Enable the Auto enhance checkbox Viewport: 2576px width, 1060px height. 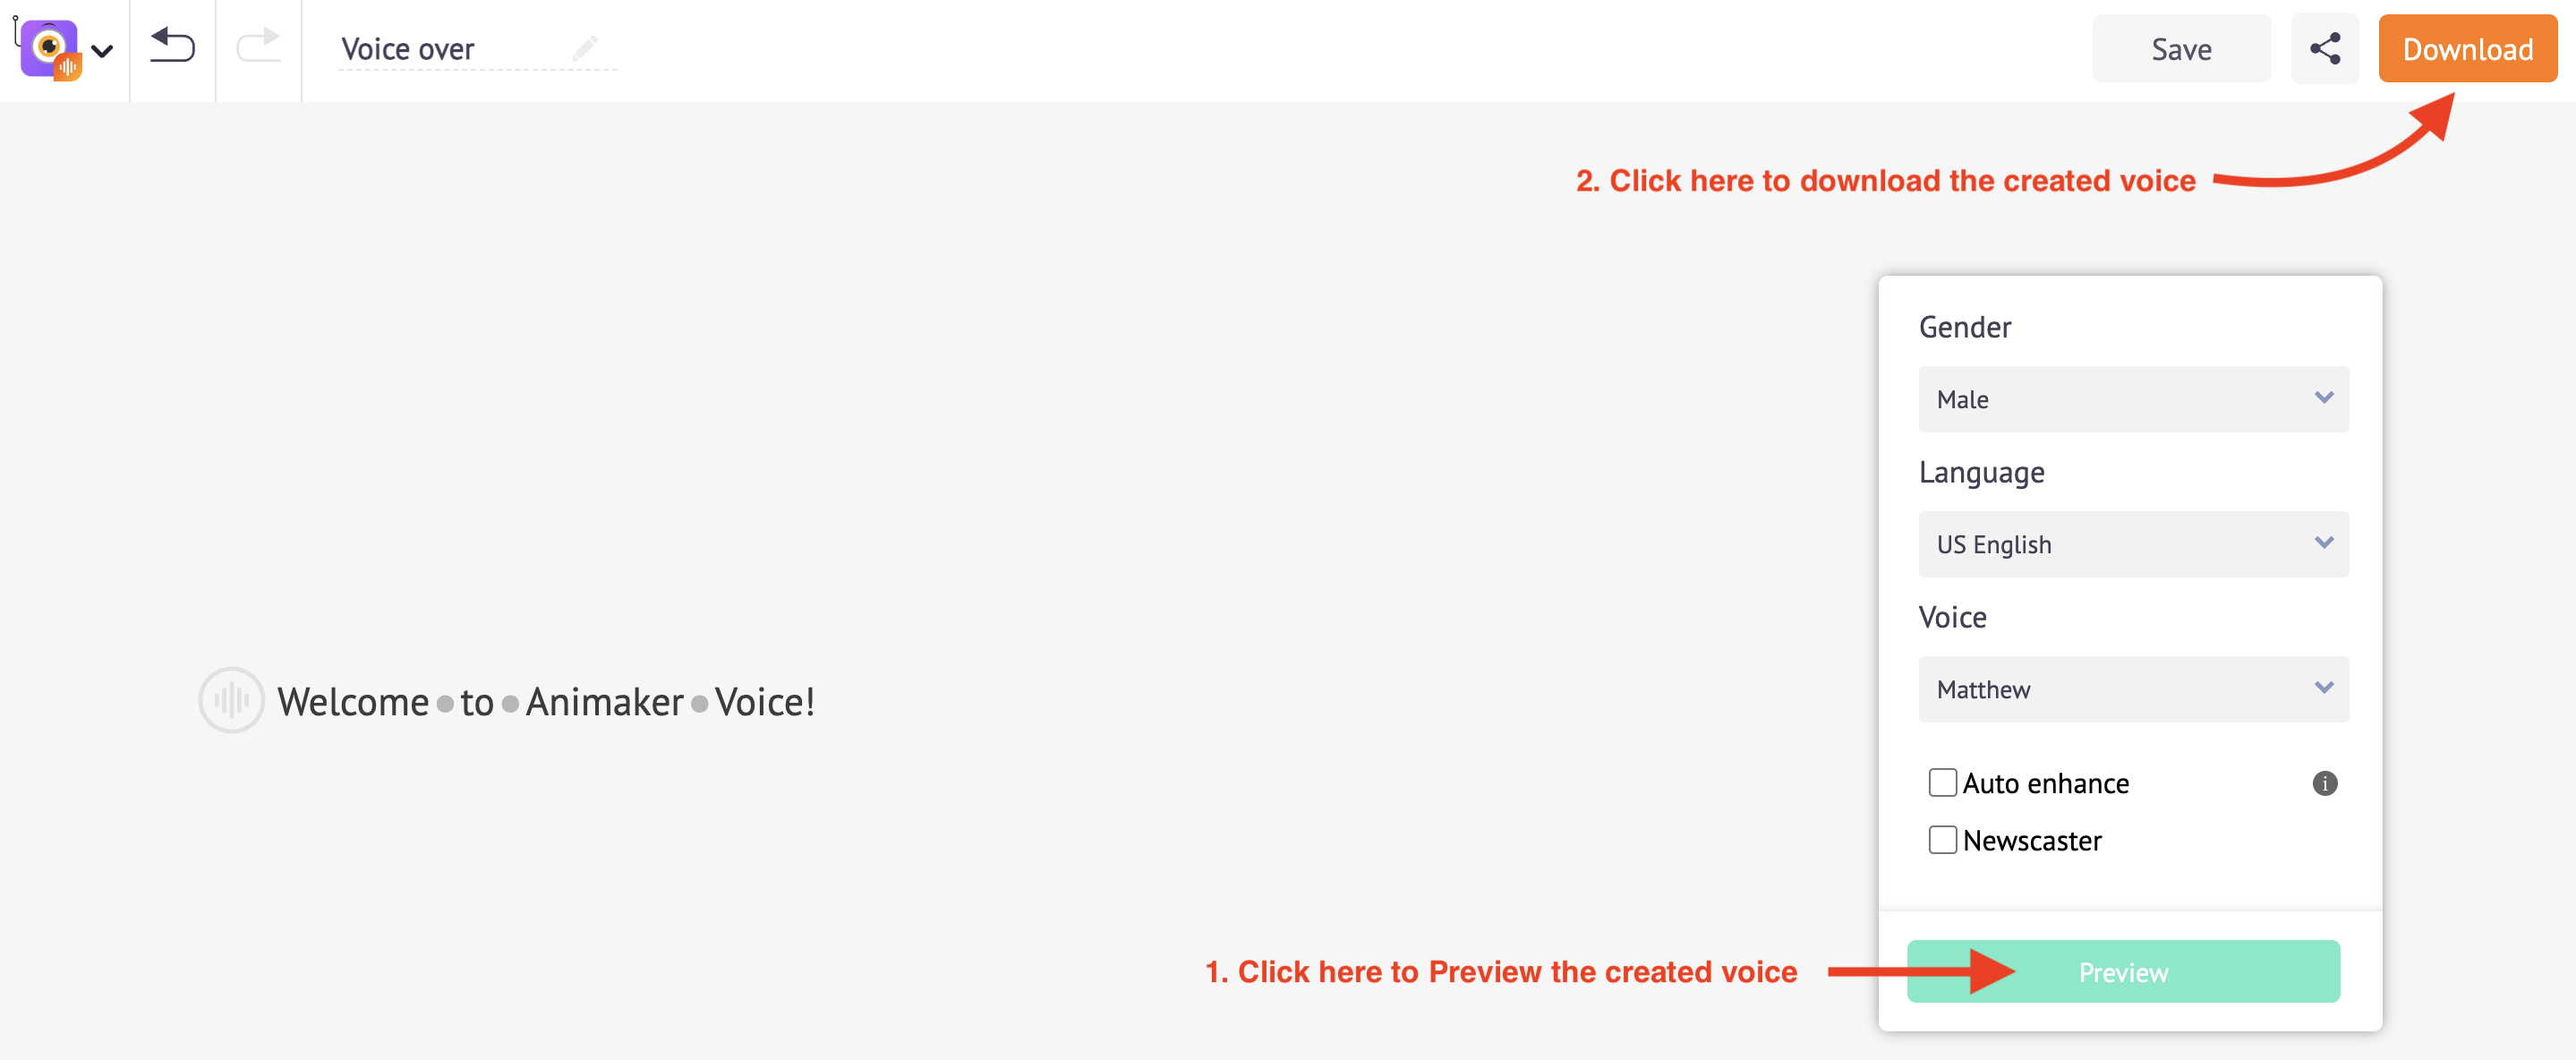coord(1942,782)
